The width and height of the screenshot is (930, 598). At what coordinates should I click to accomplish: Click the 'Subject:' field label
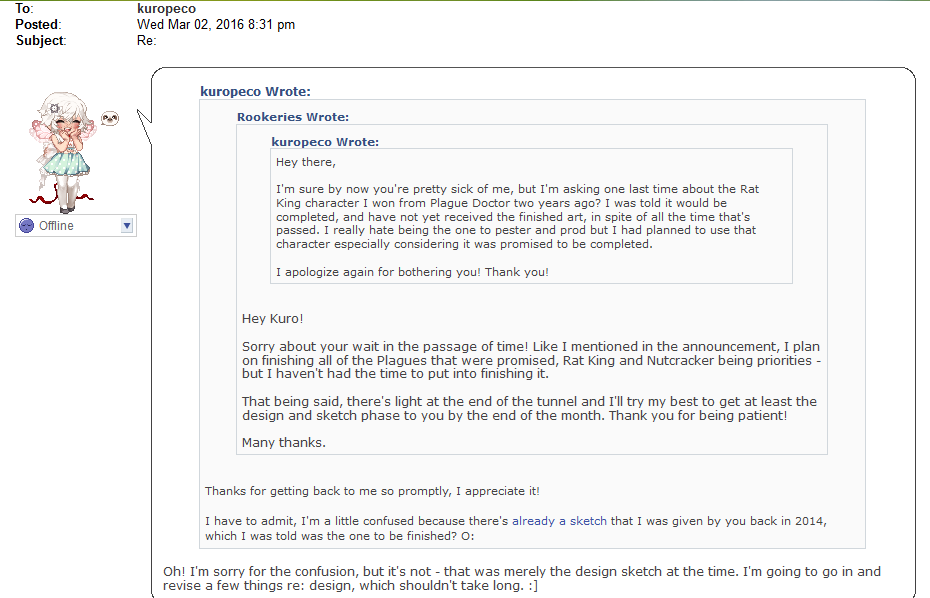coord(40,40)
